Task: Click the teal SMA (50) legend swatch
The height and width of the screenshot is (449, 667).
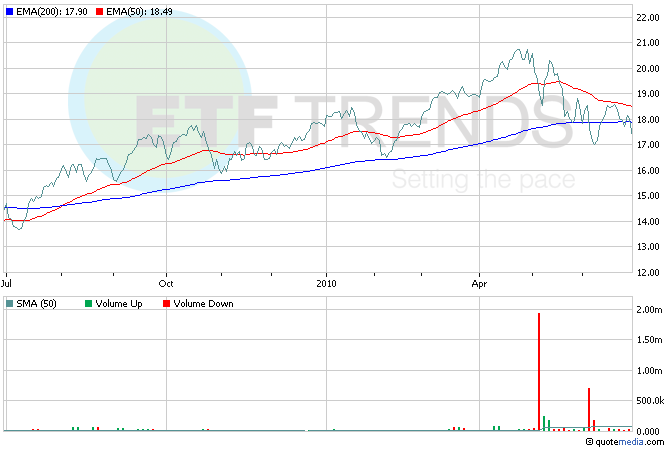Action: (x=9, y=304)
